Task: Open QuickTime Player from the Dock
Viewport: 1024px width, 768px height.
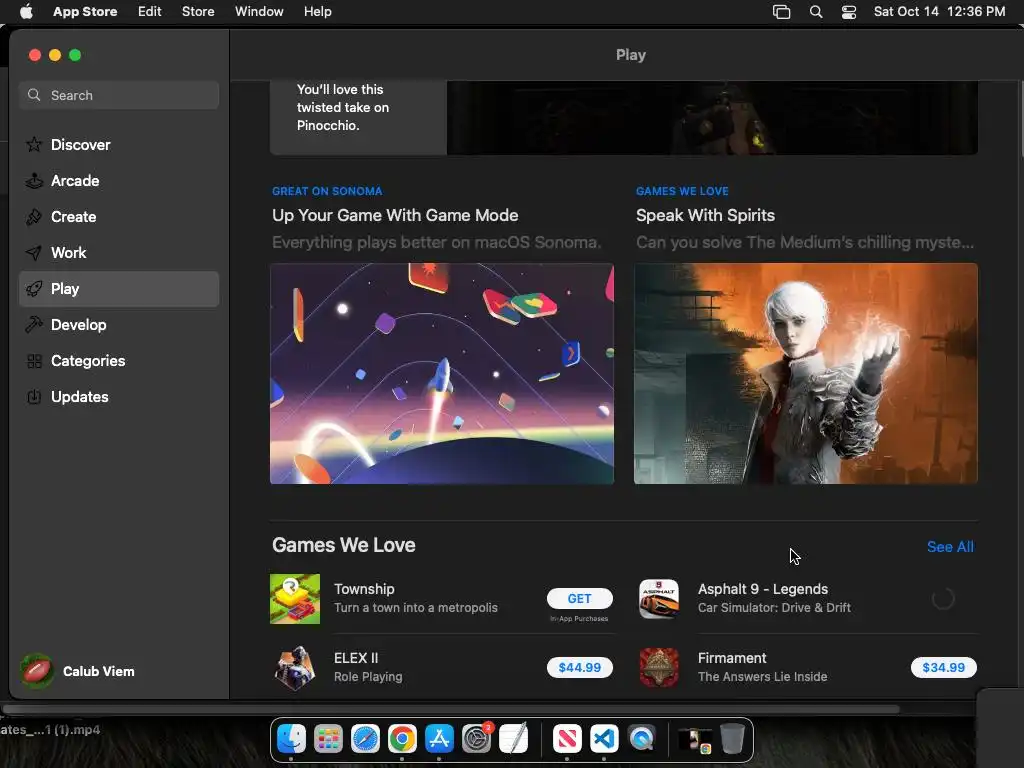Action: point(641,739)
